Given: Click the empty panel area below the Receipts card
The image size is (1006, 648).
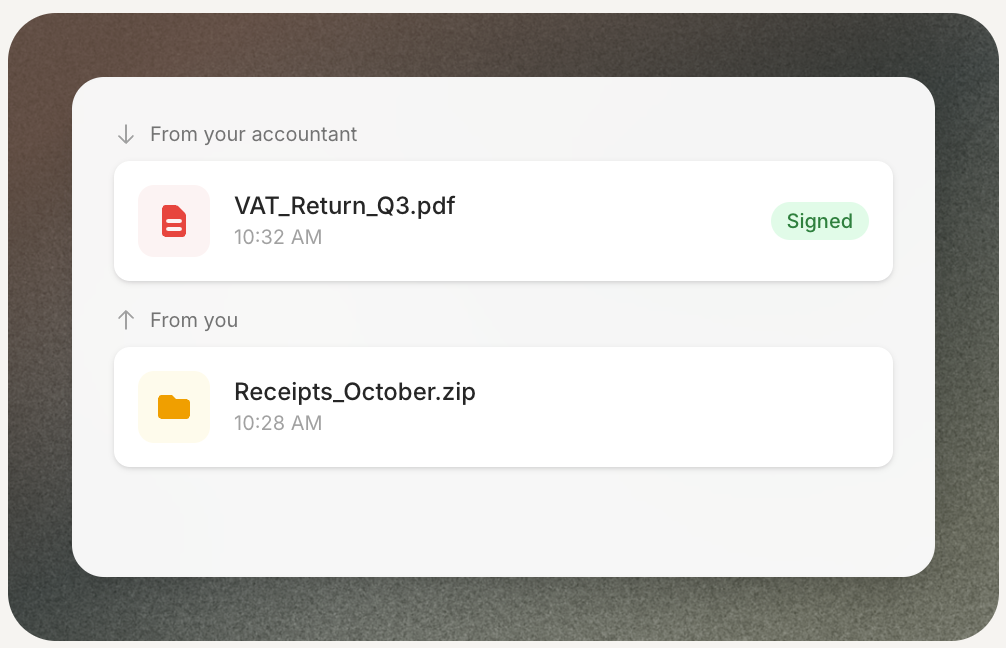Looking at the screenshot, I should pos(500,520).
